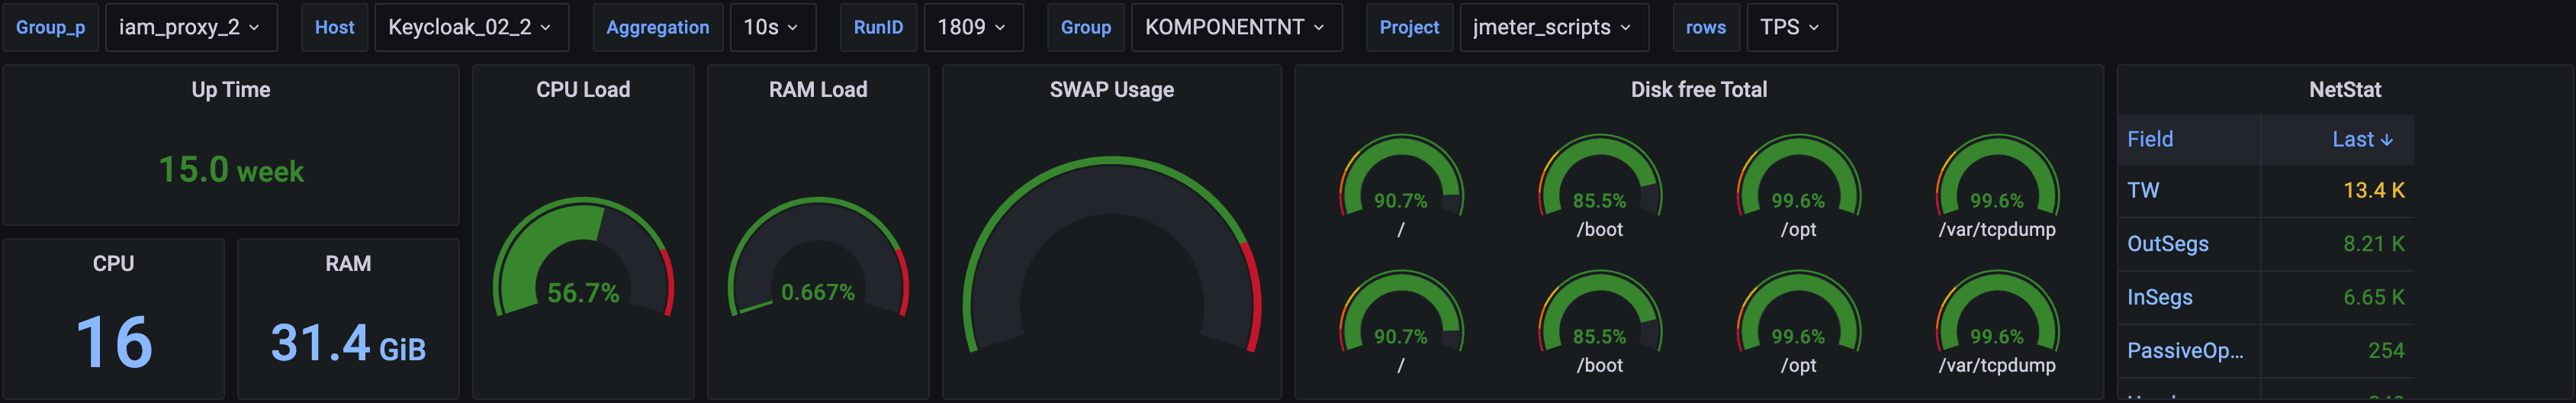
Task: Select the InSegs field cell
Action: pyautogui.click(x=2189, y=297)
